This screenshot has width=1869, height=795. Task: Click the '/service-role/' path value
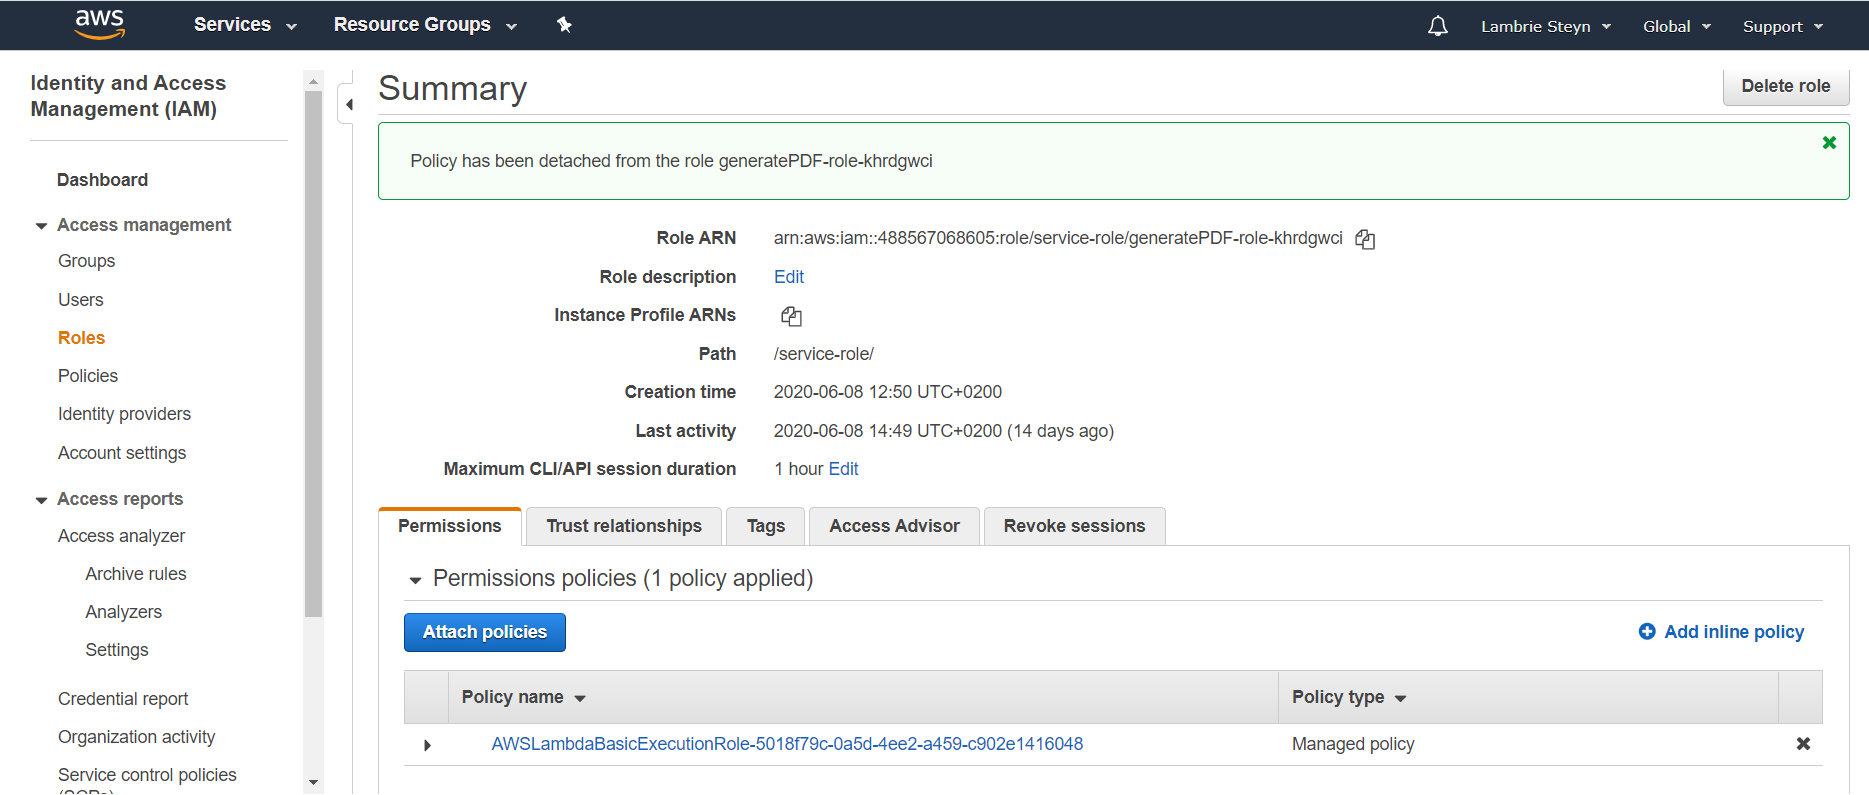[824, 354]
